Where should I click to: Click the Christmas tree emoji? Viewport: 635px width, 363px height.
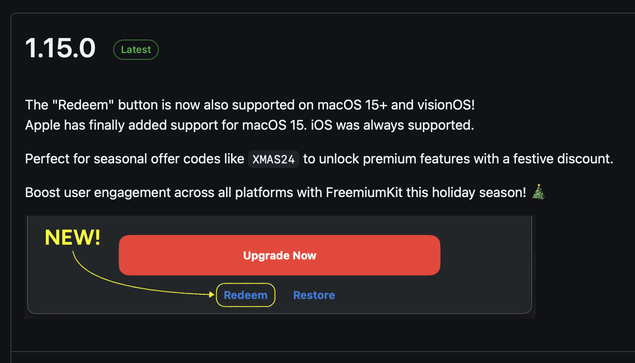(538, 192)
